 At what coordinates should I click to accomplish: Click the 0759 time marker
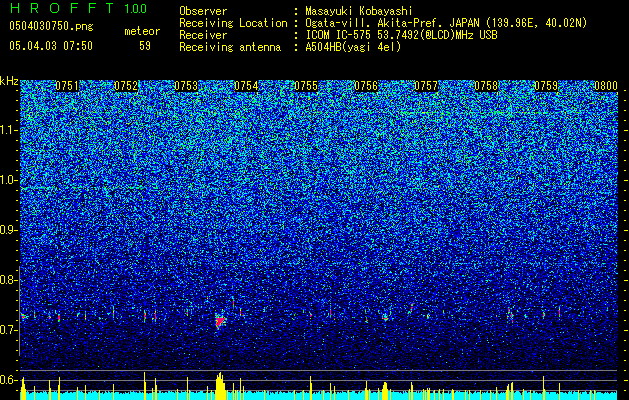[546, 86]
